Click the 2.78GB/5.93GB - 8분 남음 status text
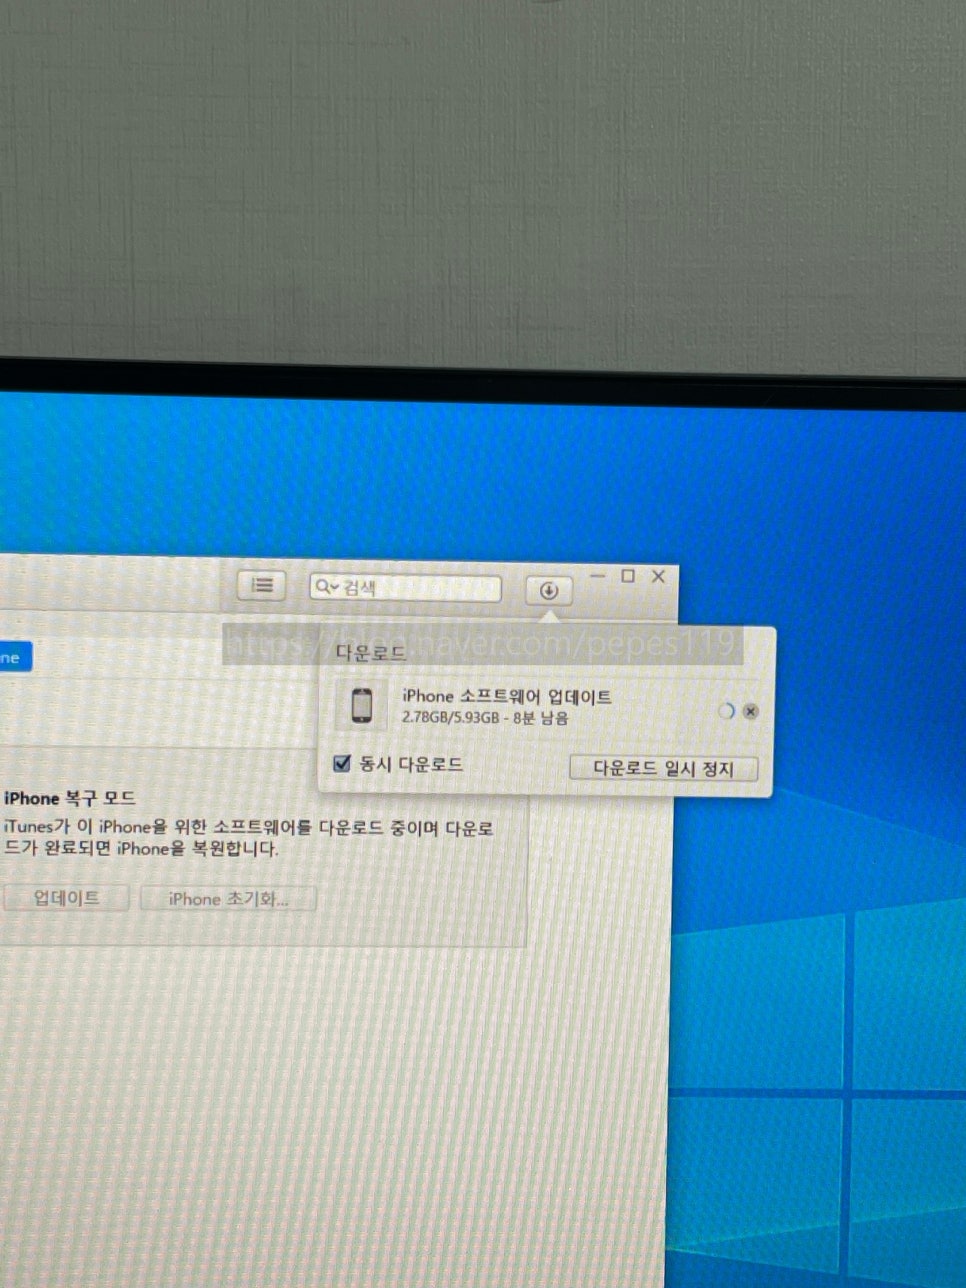Screen dimensions: 966x1288 pyautogui.click(x=485, y=718)
